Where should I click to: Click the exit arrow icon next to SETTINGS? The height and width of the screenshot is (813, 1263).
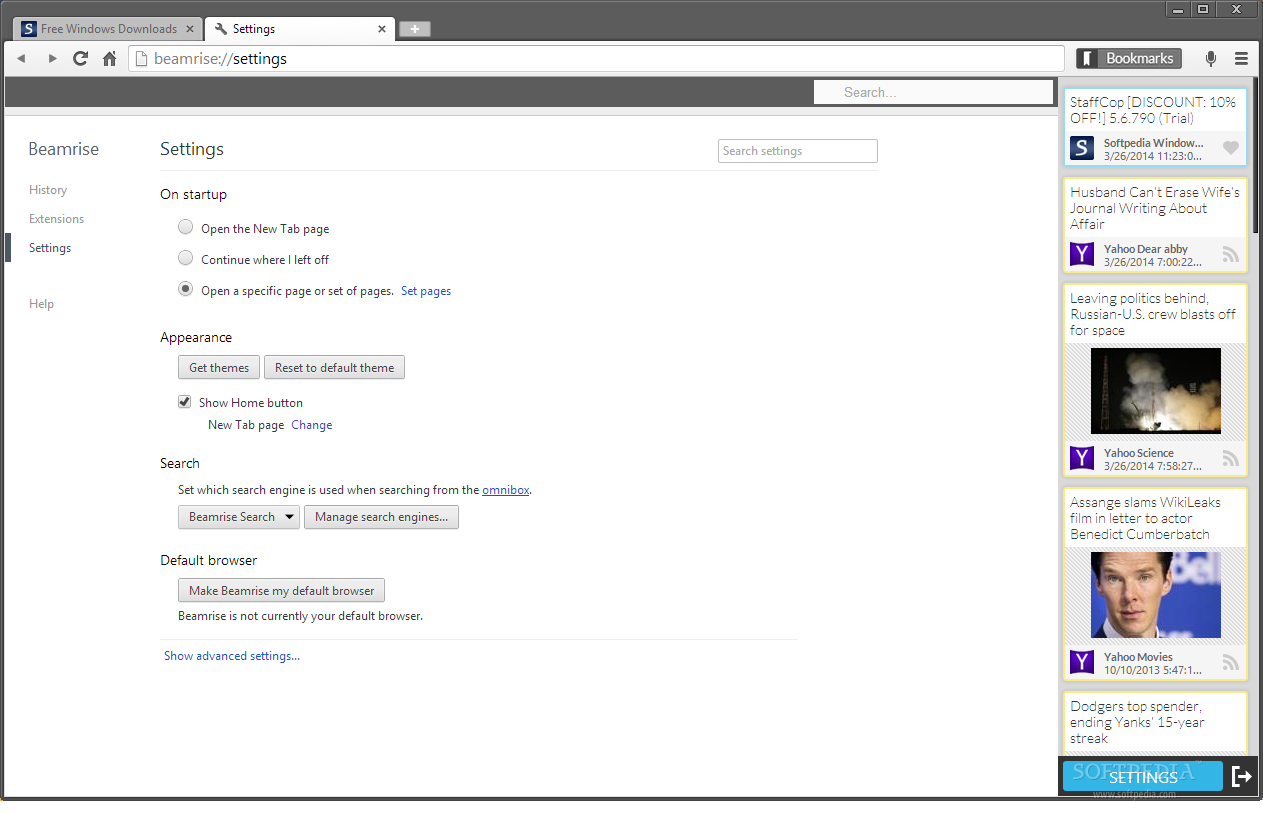tap(1241, 776)
